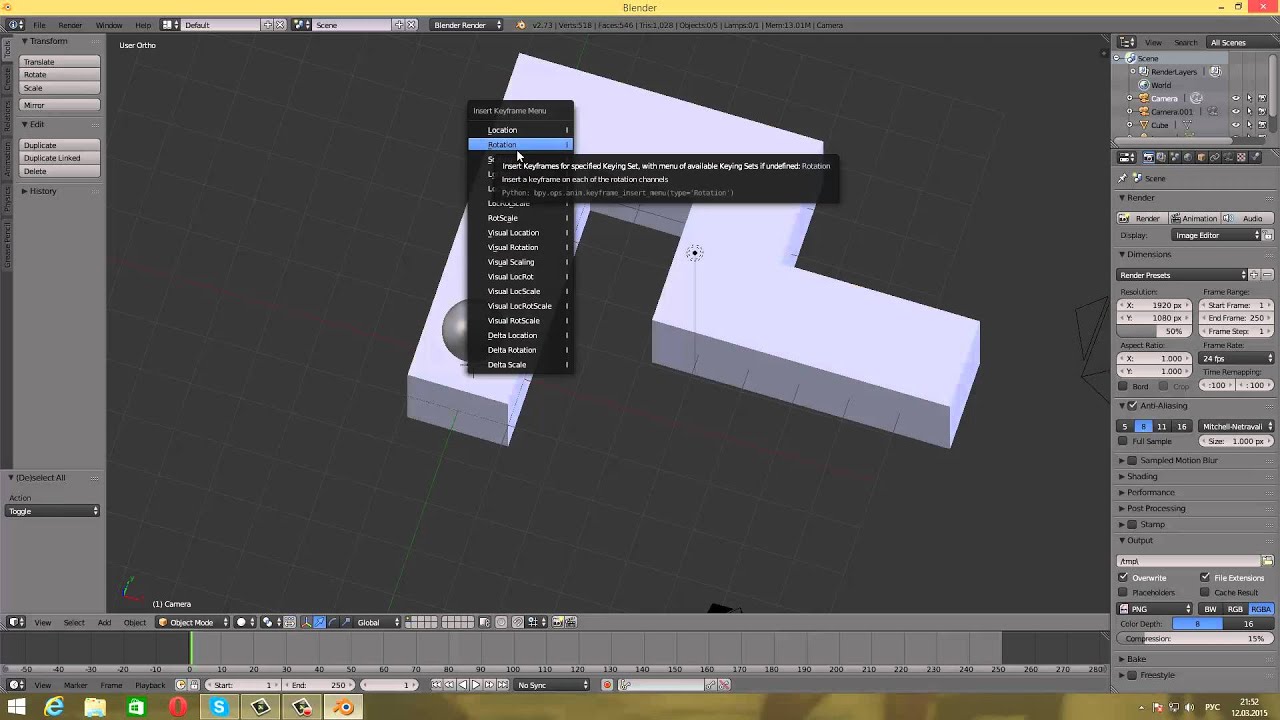Open Internet Explorer from the taskbar
The width and height of the screenshot is (1280, 720).
tap(54, 708)
